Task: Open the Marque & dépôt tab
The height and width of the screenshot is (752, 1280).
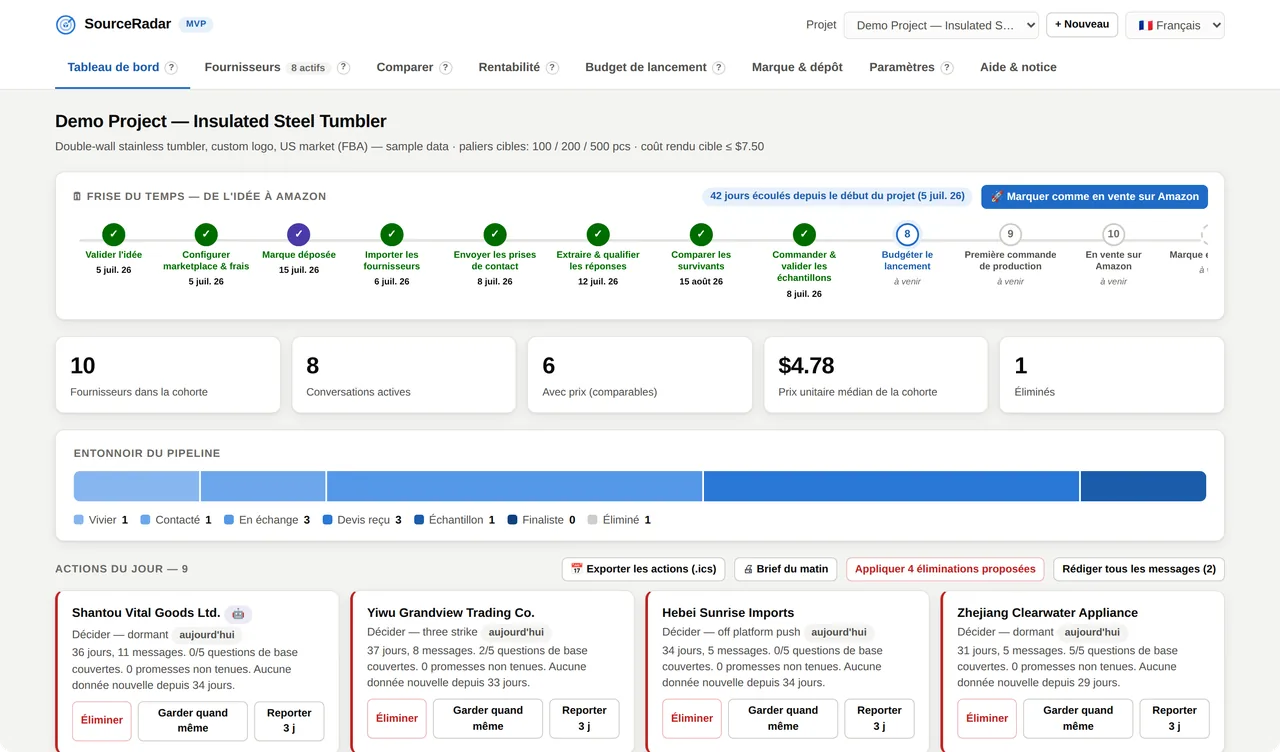Action: [797, 67]
